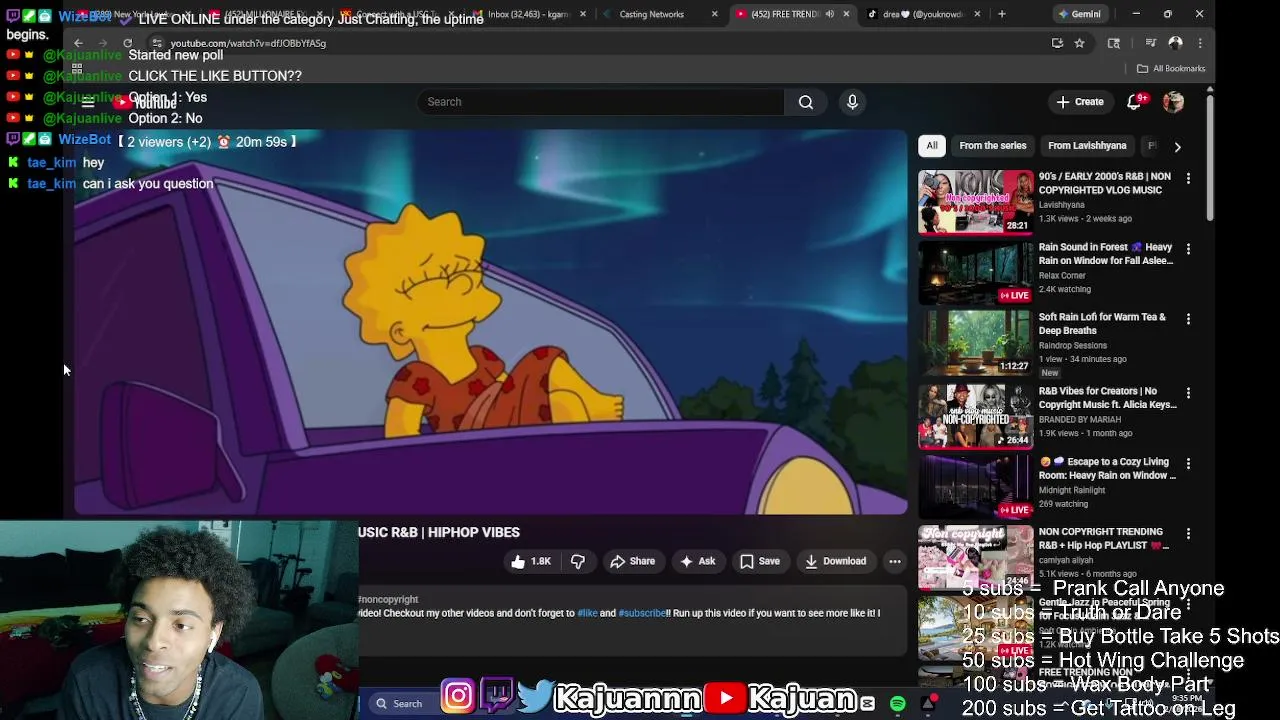
Task: Open Rain Sound in Forest live thumbnail
Action: tap(976, 272)
